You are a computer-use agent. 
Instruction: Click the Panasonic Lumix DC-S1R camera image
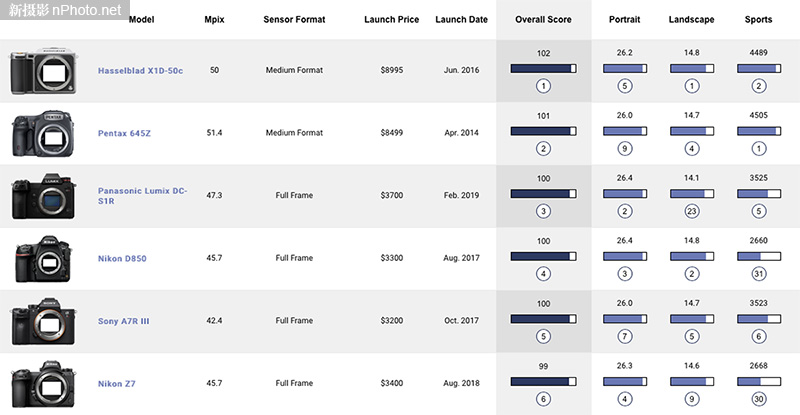point(39,196)
